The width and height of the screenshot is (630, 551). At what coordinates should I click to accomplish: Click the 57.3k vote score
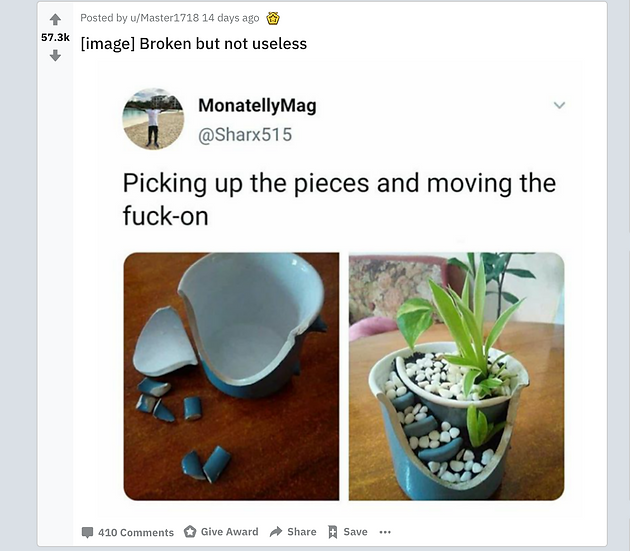(x=55, y=37)
